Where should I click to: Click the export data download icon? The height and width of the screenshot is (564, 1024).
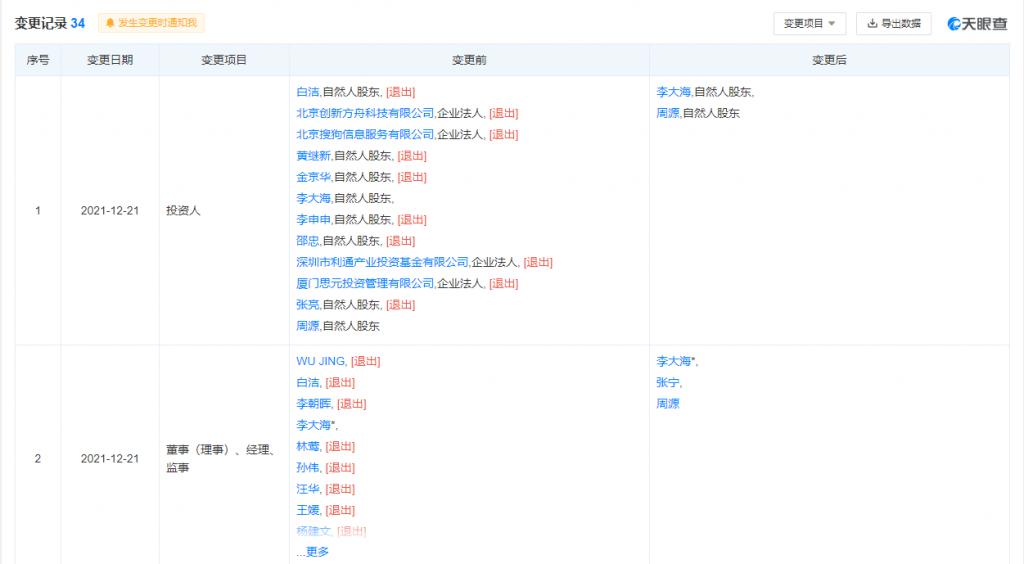coord(872,23)
